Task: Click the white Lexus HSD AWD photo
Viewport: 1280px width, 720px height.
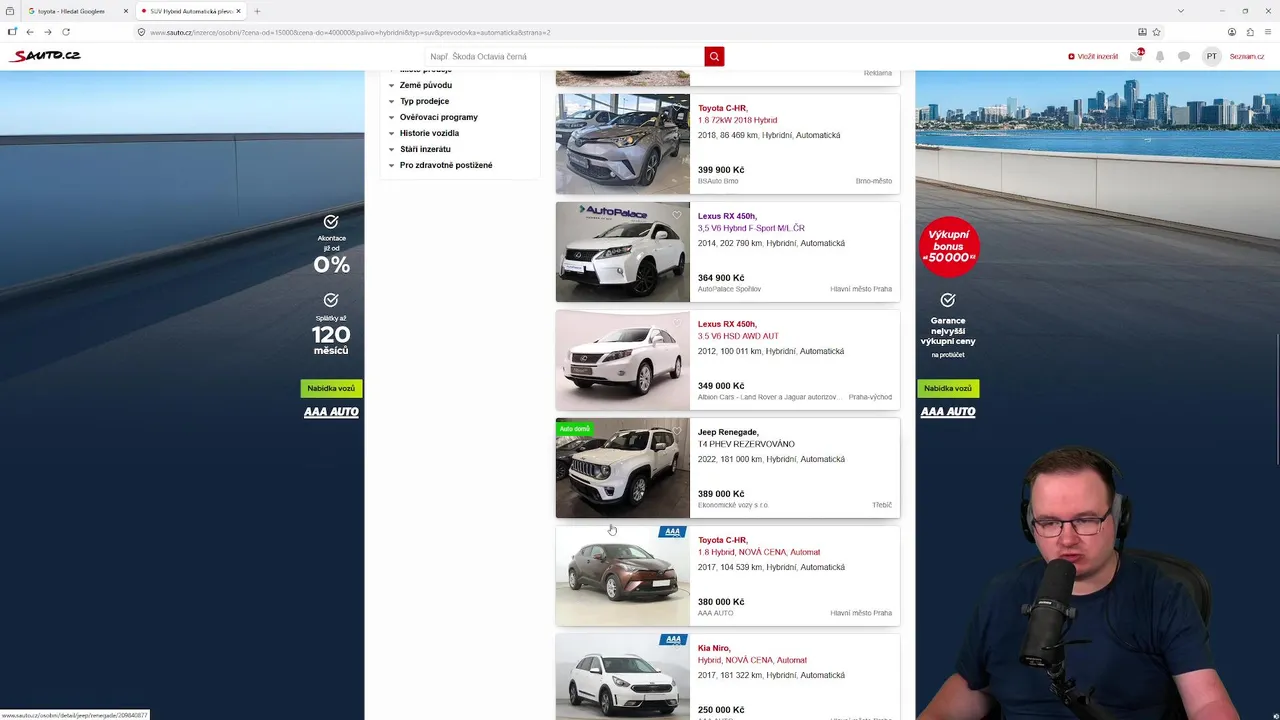Action: [x=623, y=360]
